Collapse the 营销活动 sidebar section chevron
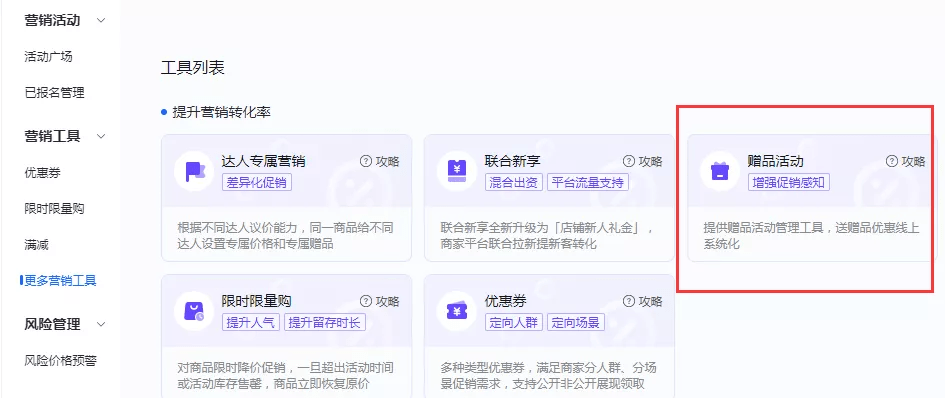The image size is (945, 398). (101, 20)
